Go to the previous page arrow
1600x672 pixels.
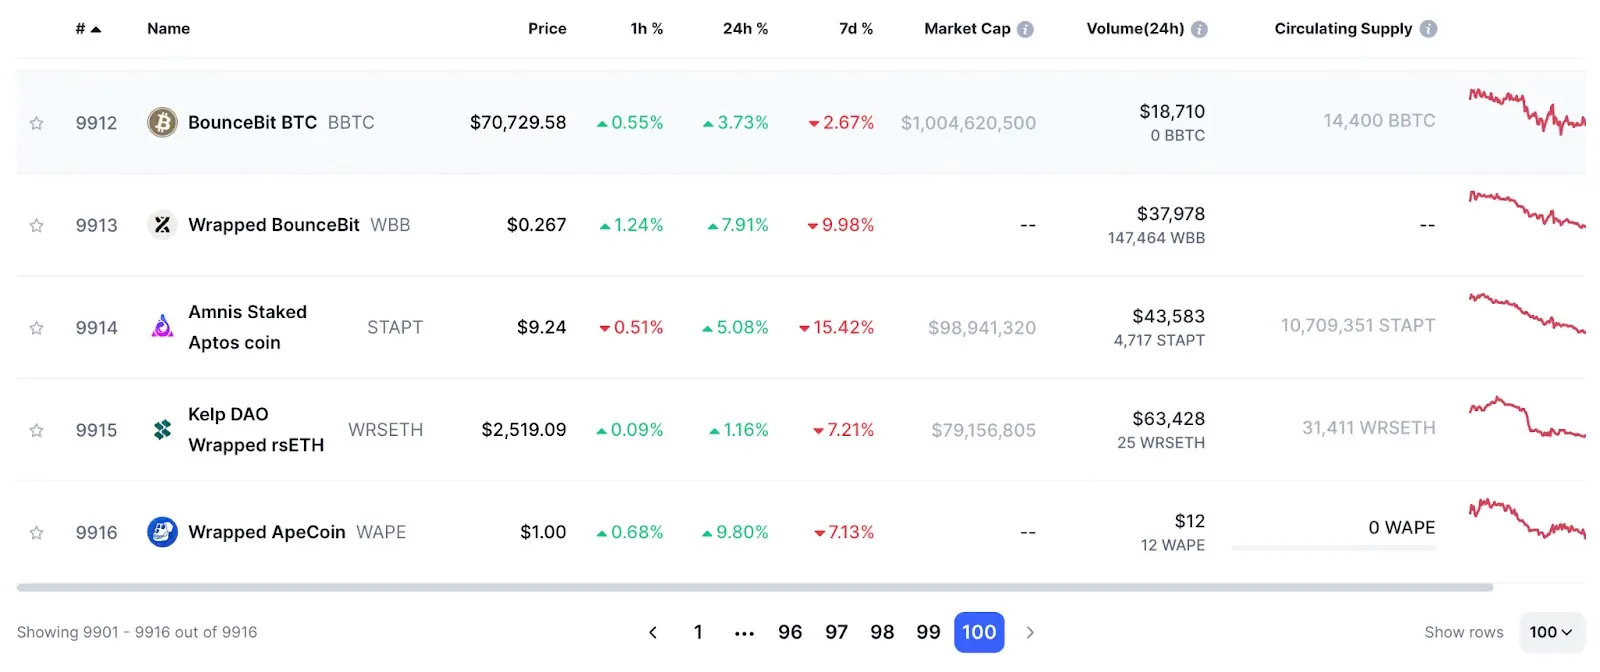[x=653, y=632]
